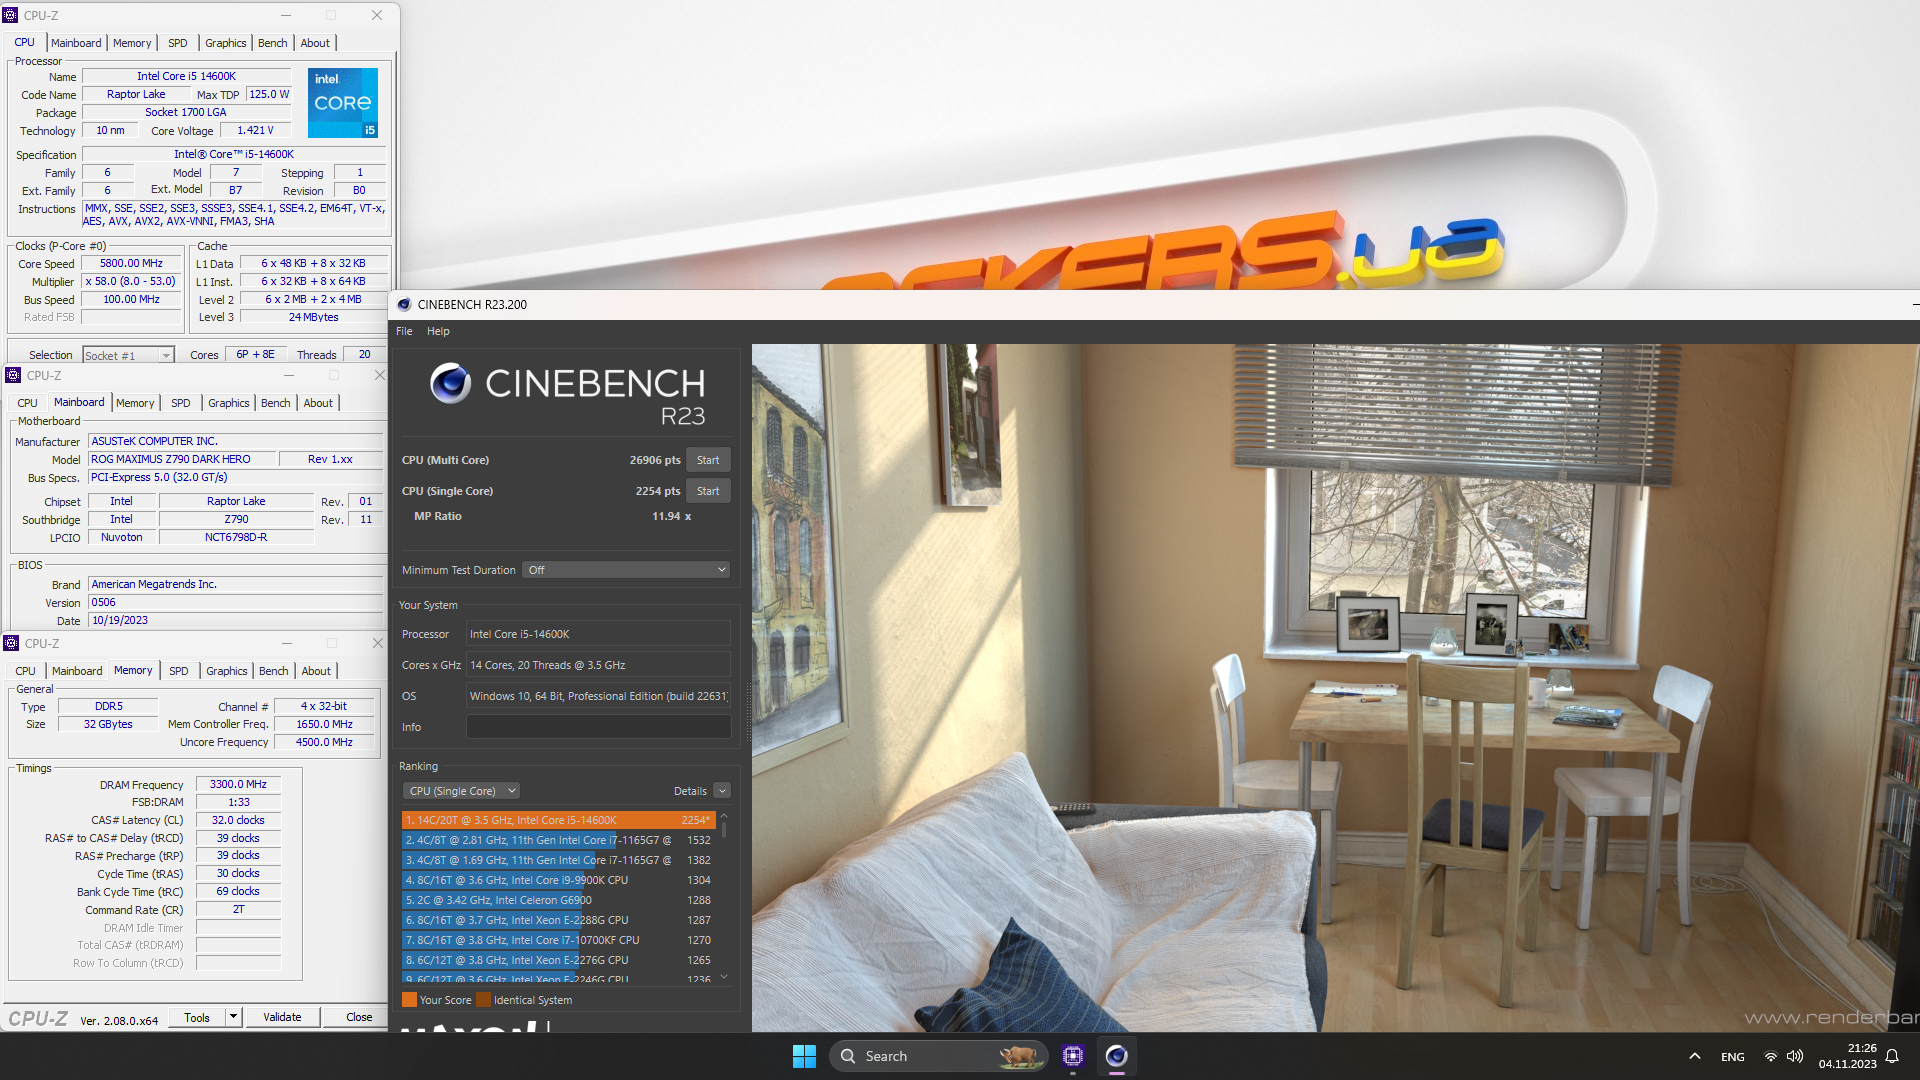Click the Wi-Fi network tray icon

tap(1770, 1056)
